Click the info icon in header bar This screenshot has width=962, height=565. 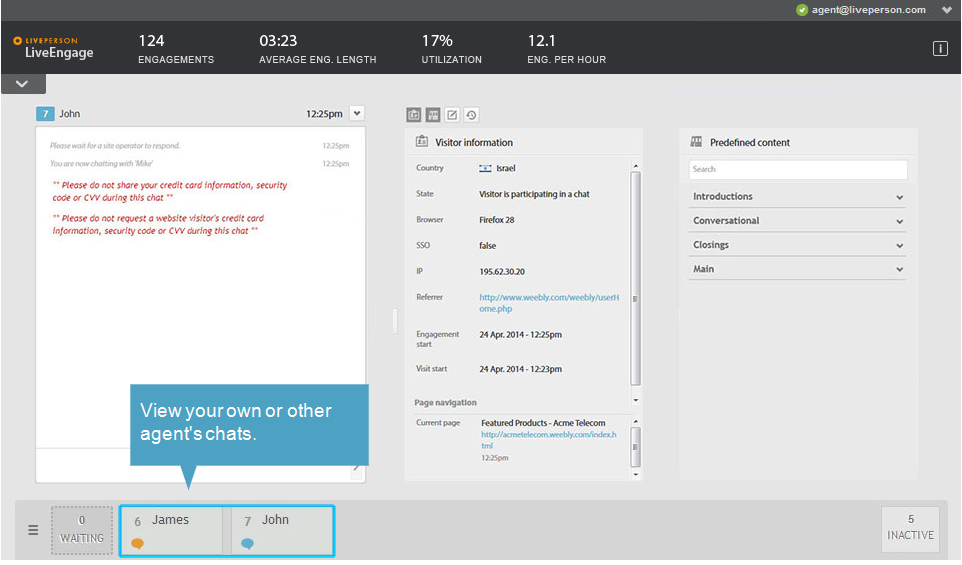tap(940, 48)
